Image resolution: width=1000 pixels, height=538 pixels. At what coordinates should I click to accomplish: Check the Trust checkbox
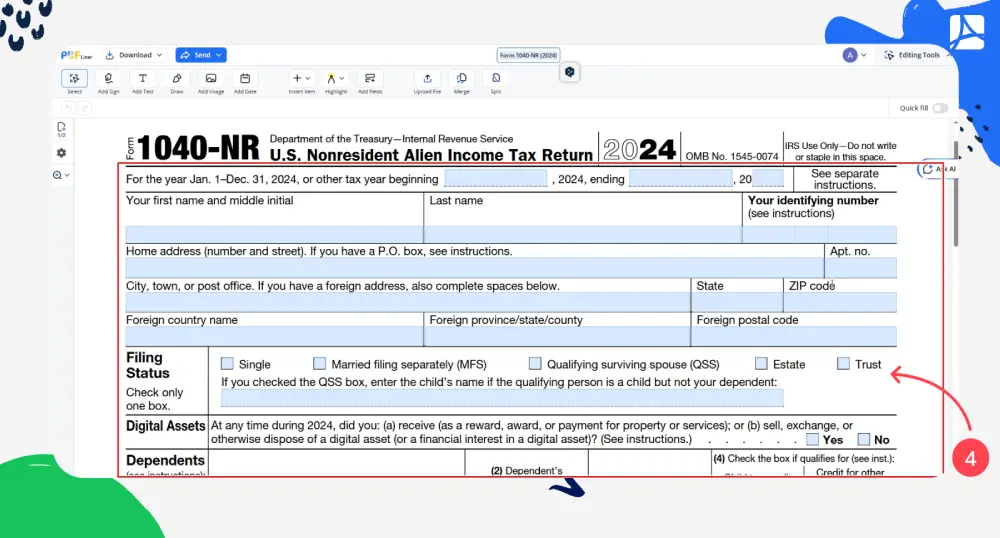[843, 363]
